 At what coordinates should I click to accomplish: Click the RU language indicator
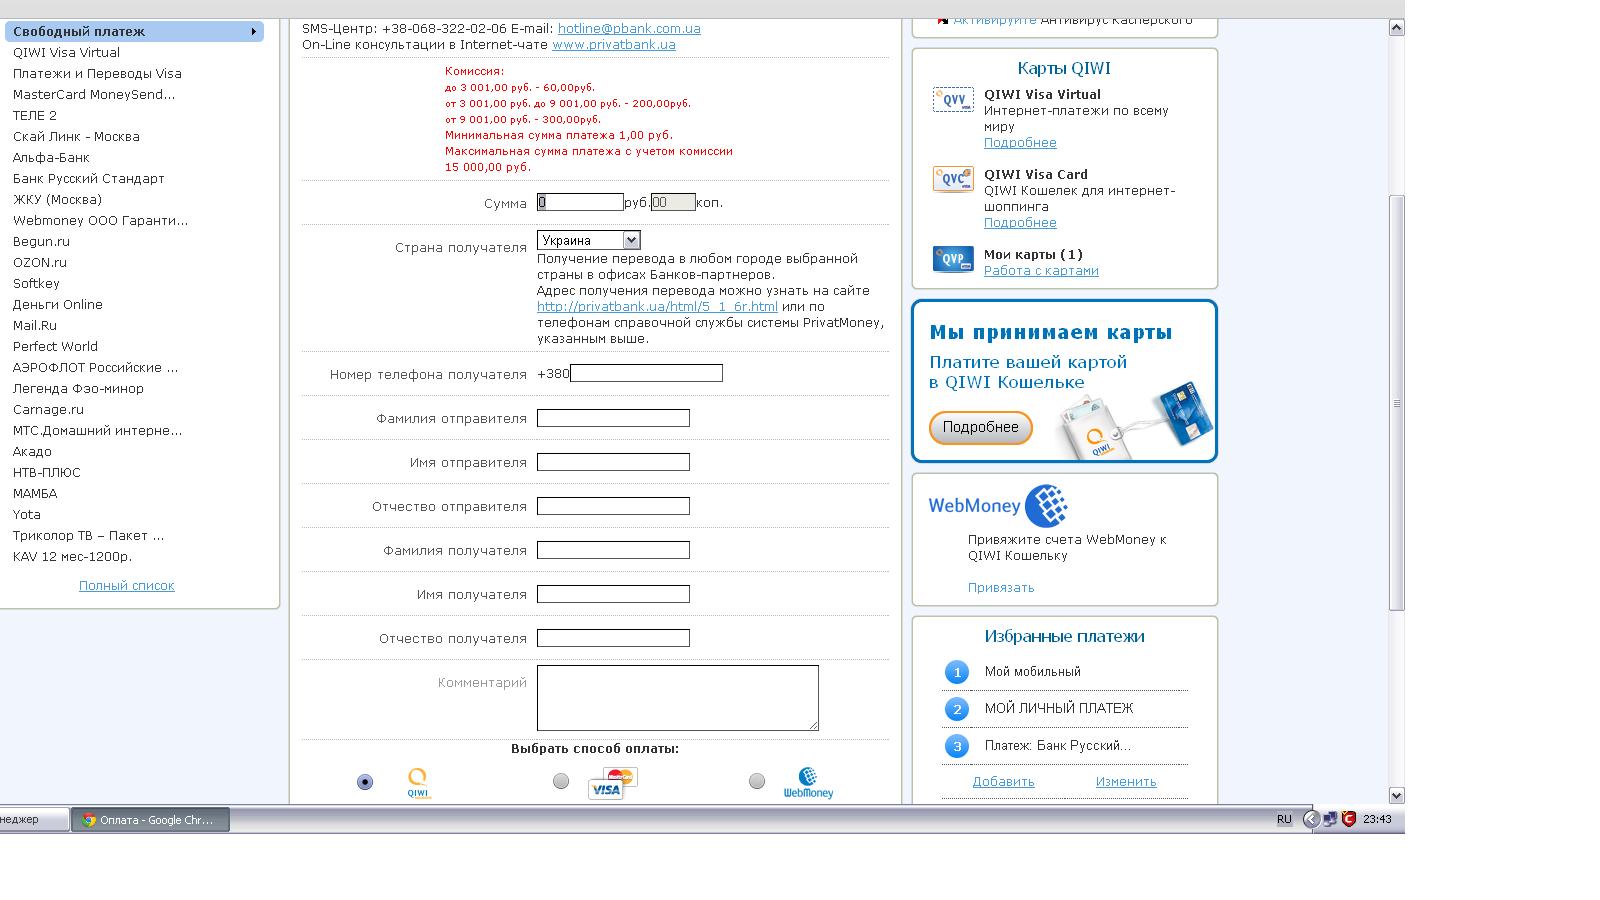tap(1284, 819)
